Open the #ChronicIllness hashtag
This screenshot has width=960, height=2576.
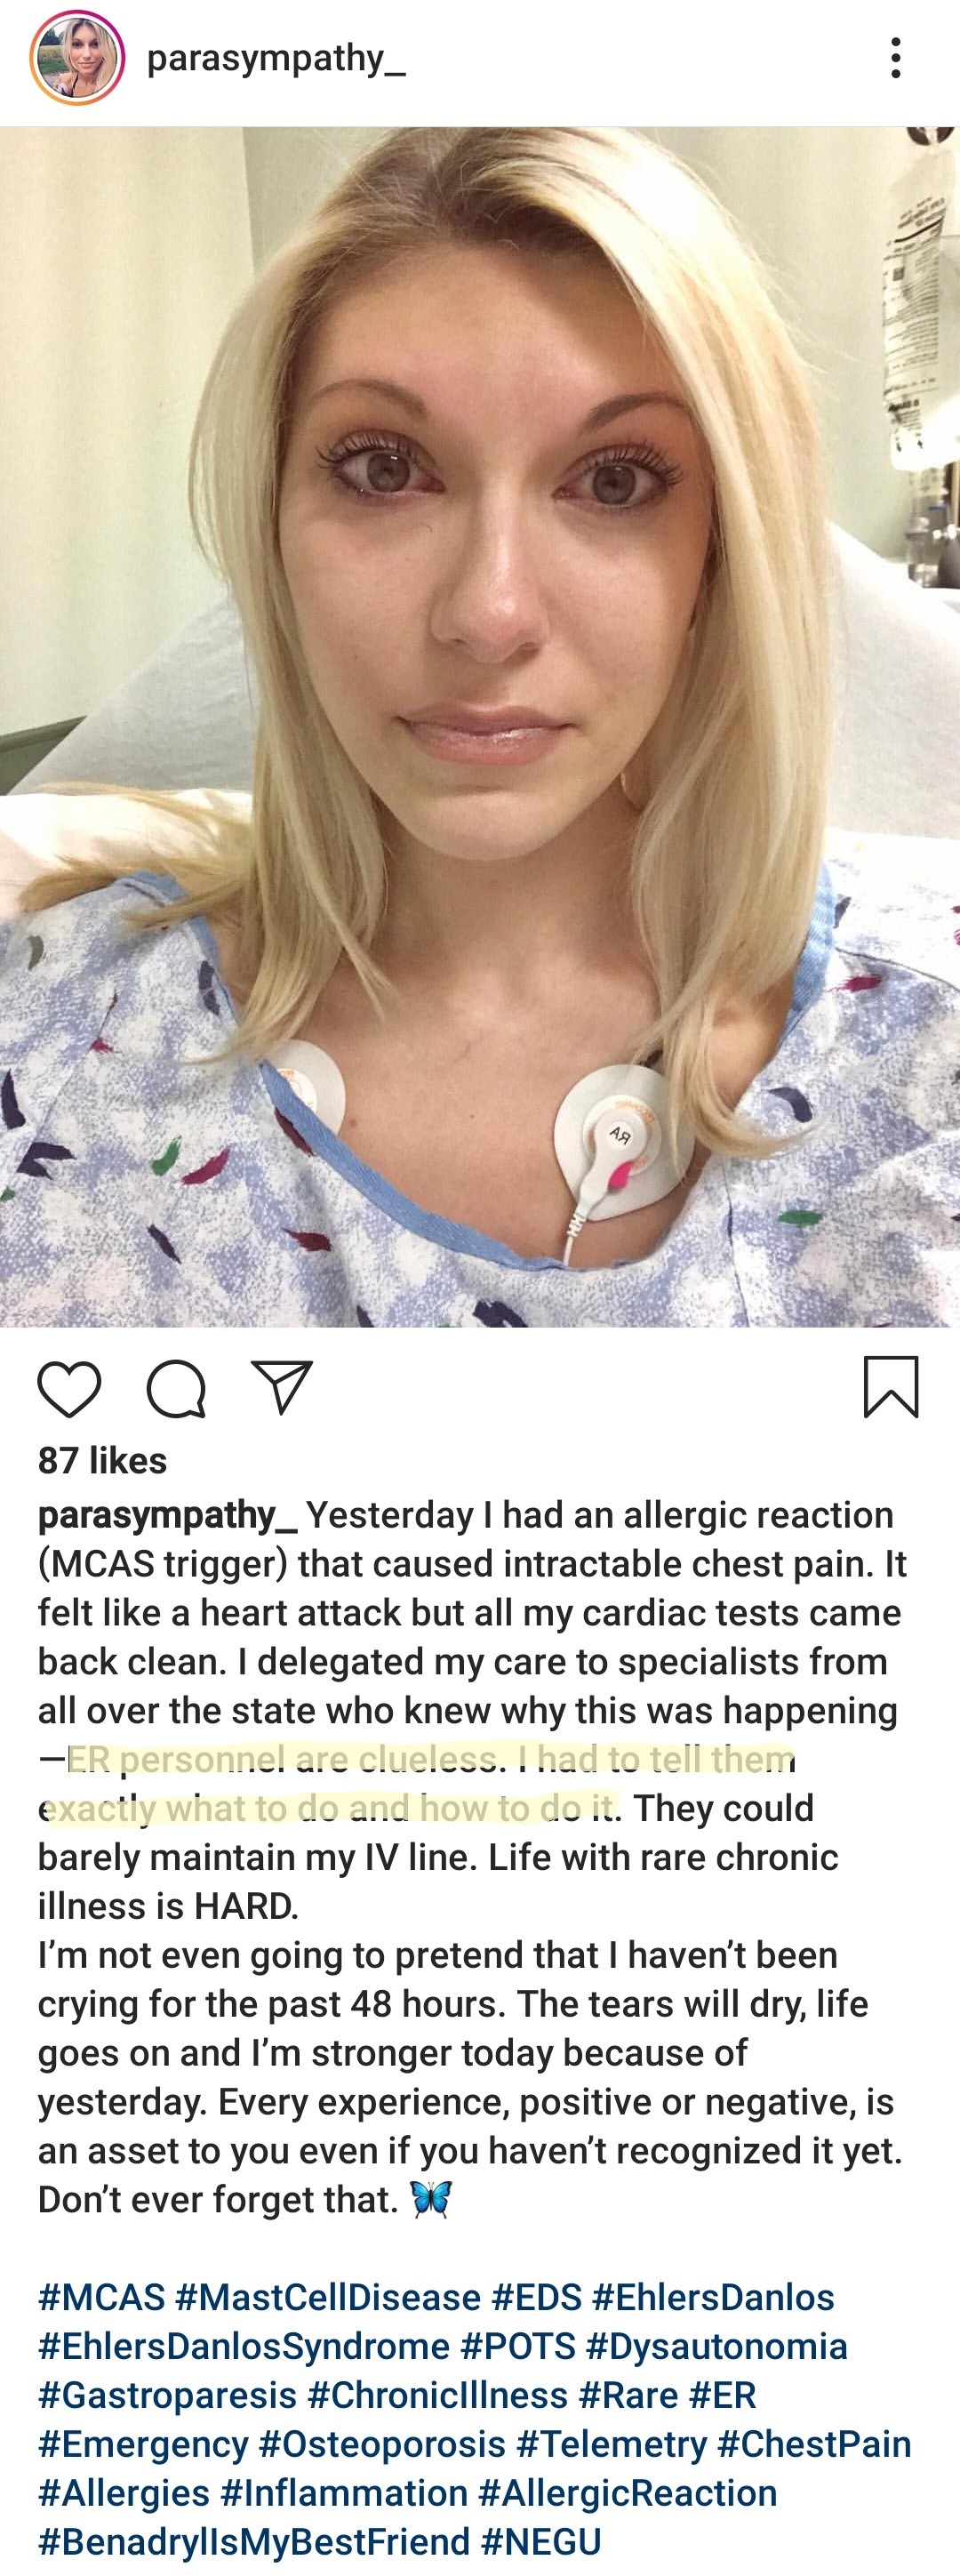click(x=438, y=2396)
